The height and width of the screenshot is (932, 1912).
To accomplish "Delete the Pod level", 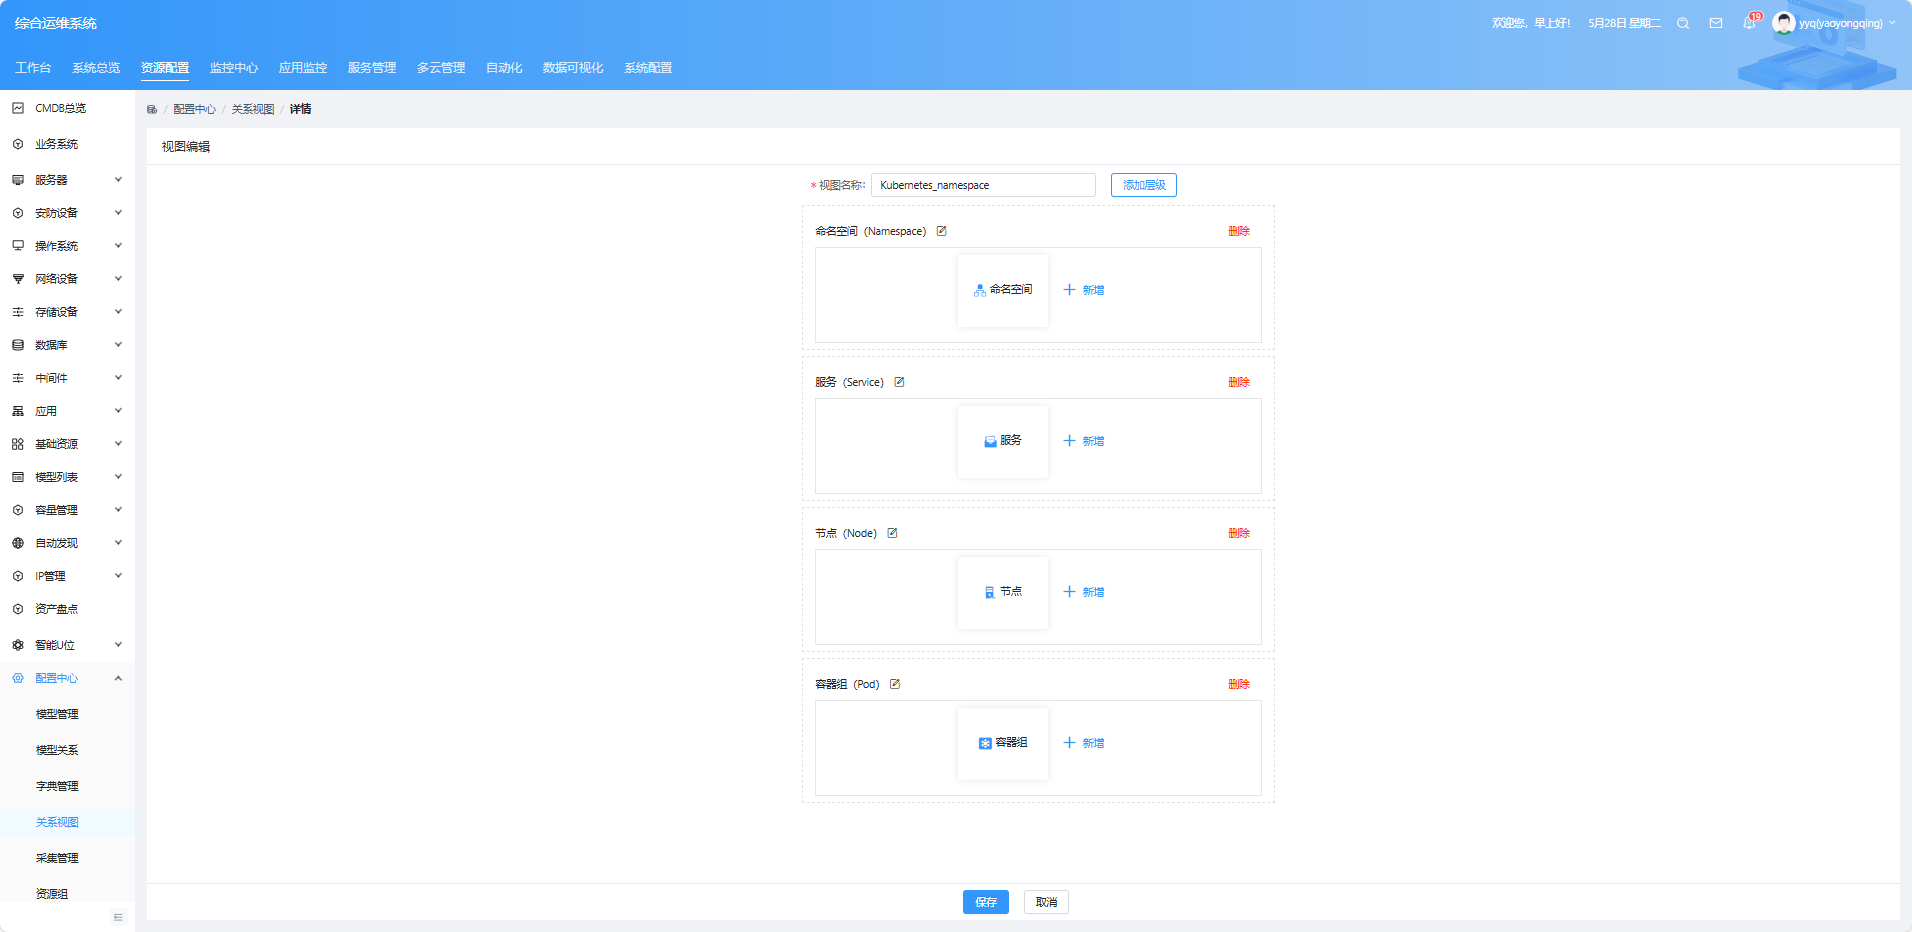I will [1239, 684].
